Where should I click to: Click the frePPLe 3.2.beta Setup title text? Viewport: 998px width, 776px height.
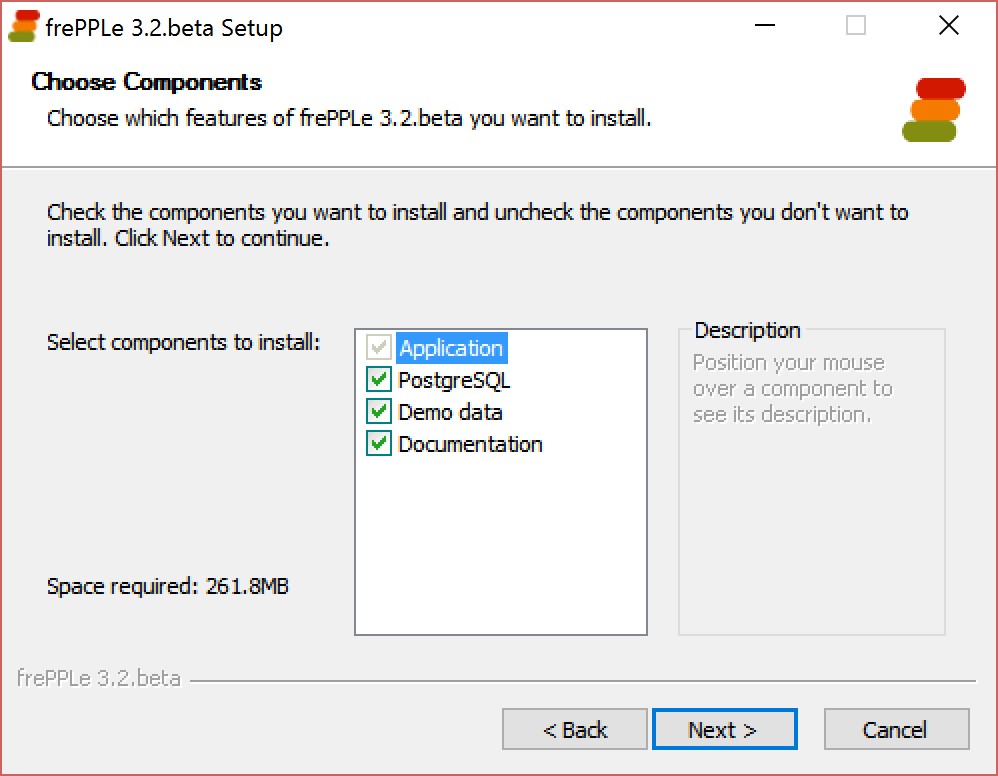(164, 28)
